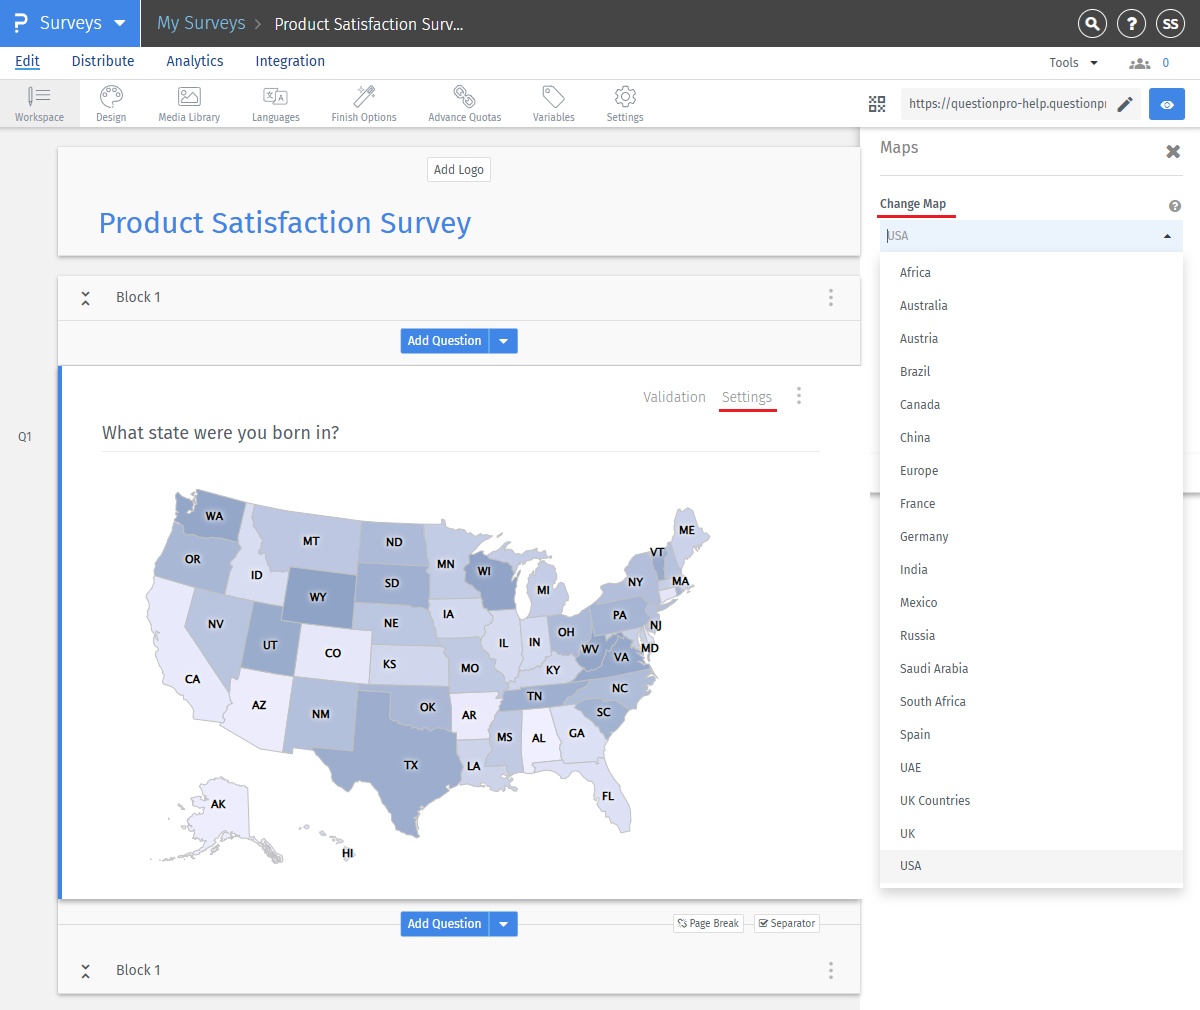
Task: Open the search icon in the top bar
Action: [x=1092, y=24]
